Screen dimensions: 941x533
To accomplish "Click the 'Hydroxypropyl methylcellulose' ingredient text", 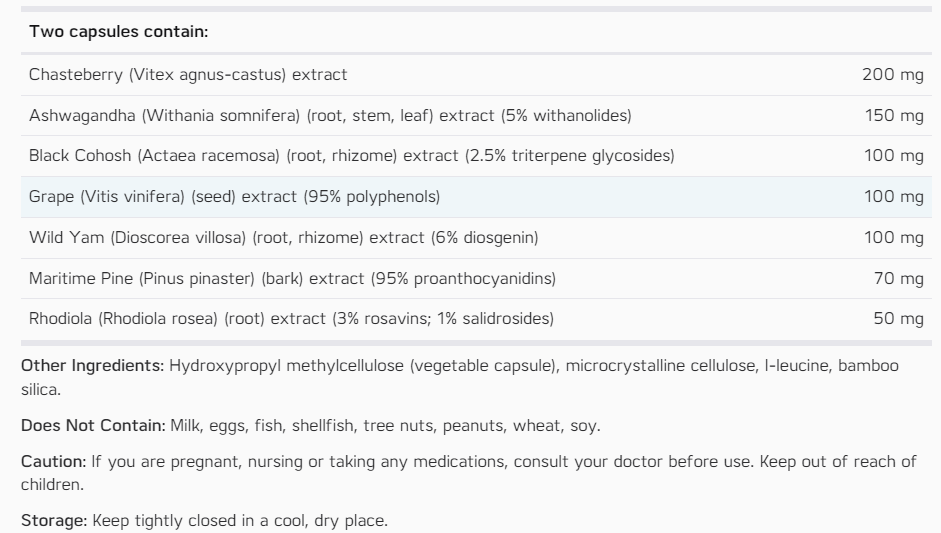I will click(286, 366).
